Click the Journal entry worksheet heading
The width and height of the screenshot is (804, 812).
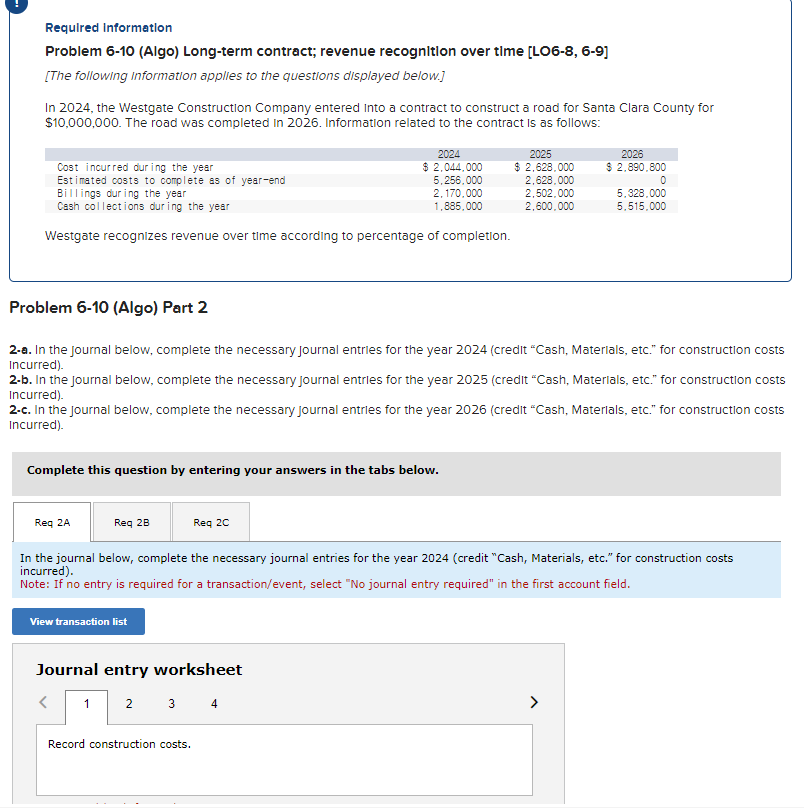tap(138, 669)
